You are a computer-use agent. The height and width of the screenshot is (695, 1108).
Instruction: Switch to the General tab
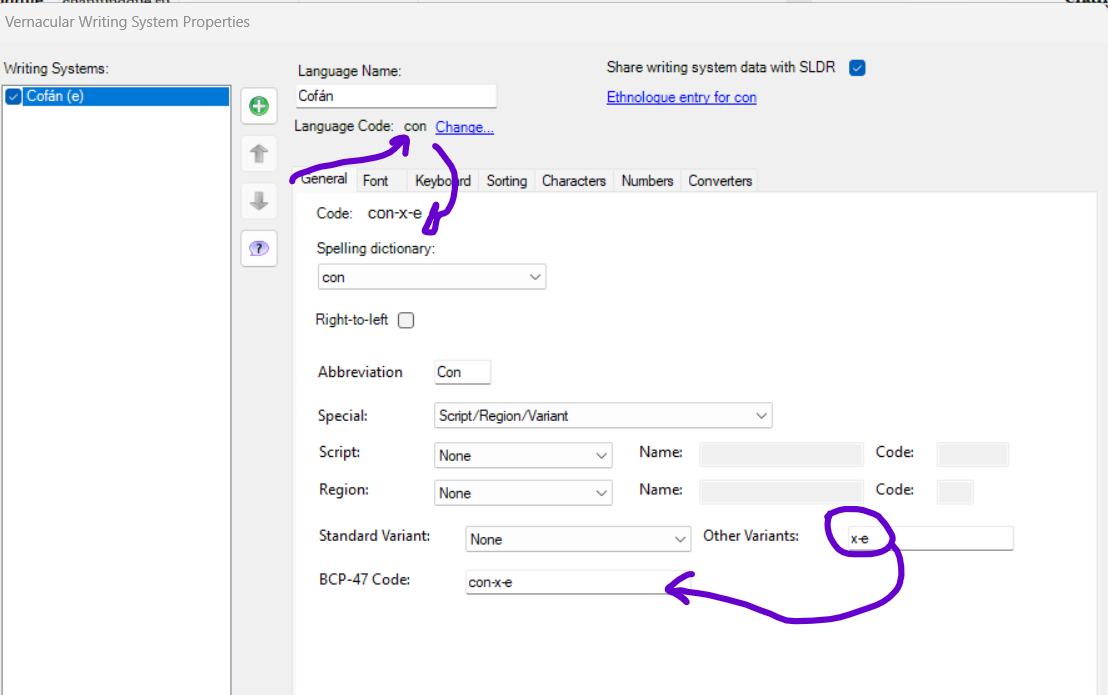coord(324,179)
